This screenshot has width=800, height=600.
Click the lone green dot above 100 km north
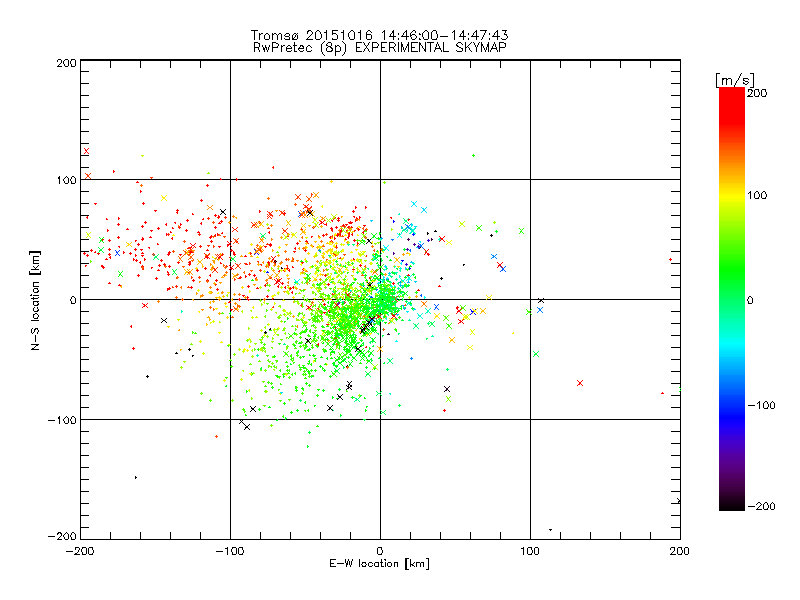coord(473,156)
